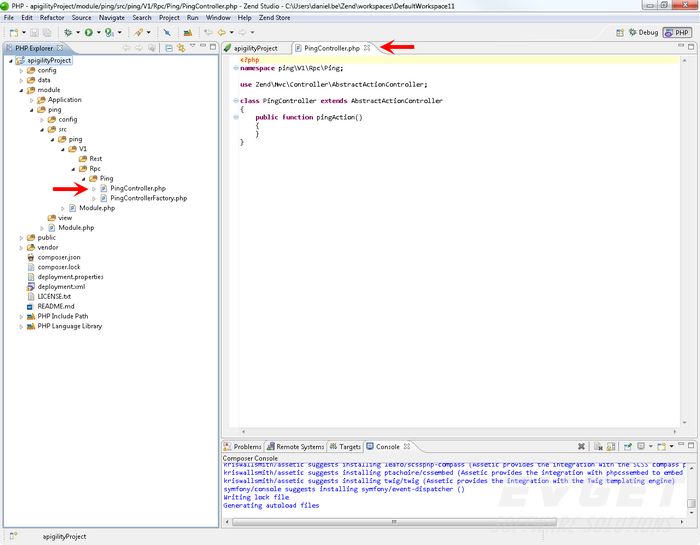The height and width of the screenshot is (545, 700).
Task: Open the New file dropdown arrow
Action: [x=24, y=33]
